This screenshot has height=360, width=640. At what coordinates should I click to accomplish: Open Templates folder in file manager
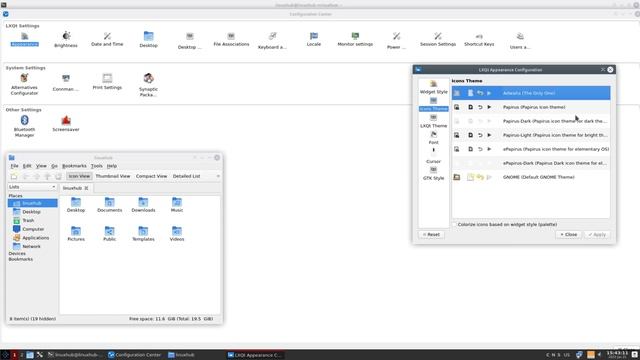[143, 234]
